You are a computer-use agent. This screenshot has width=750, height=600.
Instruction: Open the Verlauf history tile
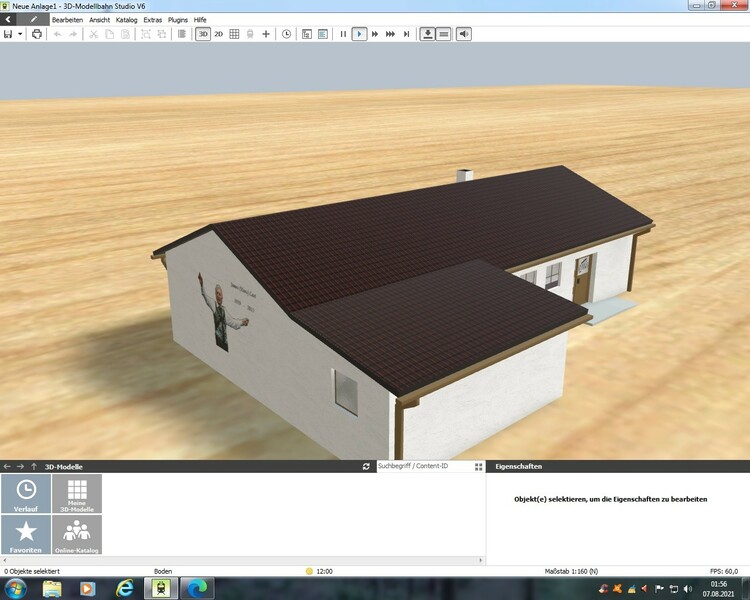[x=26, y=494]
